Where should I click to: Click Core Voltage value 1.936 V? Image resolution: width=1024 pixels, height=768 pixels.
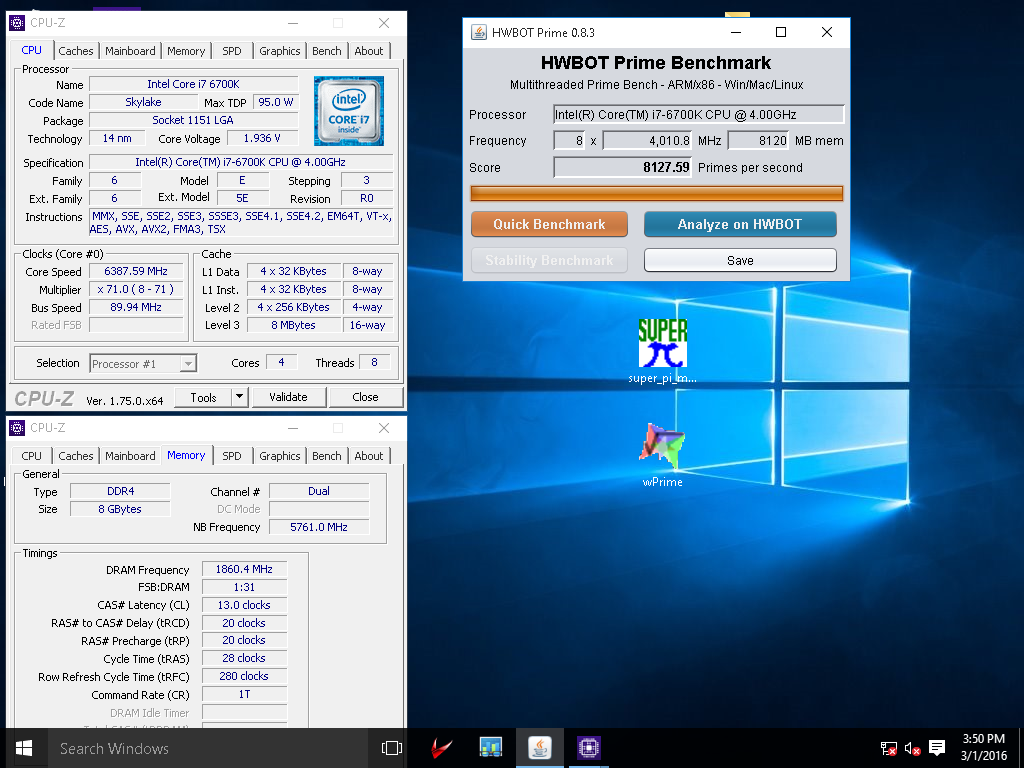click(x=263, y=138)
